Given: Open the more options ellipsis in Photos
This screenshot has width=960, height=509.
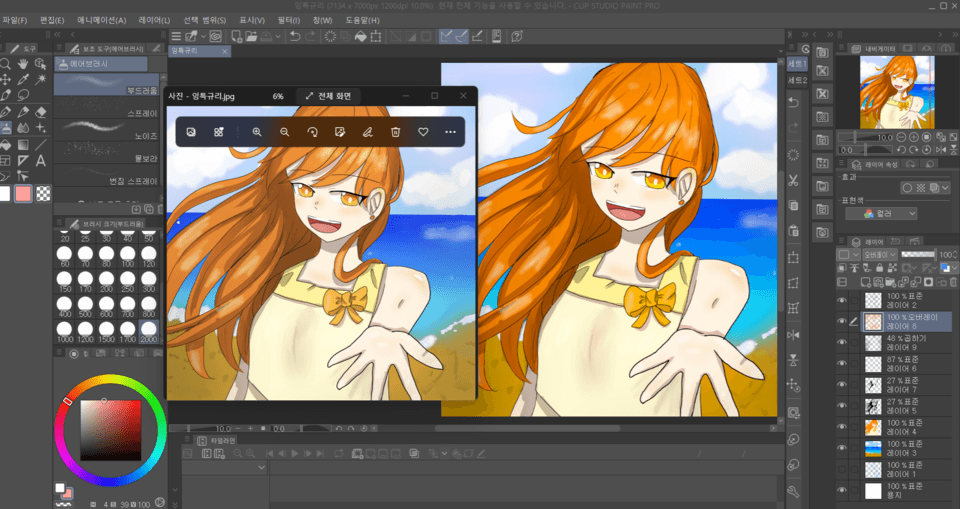Looking at the screenshot, I should click(451, 132).
